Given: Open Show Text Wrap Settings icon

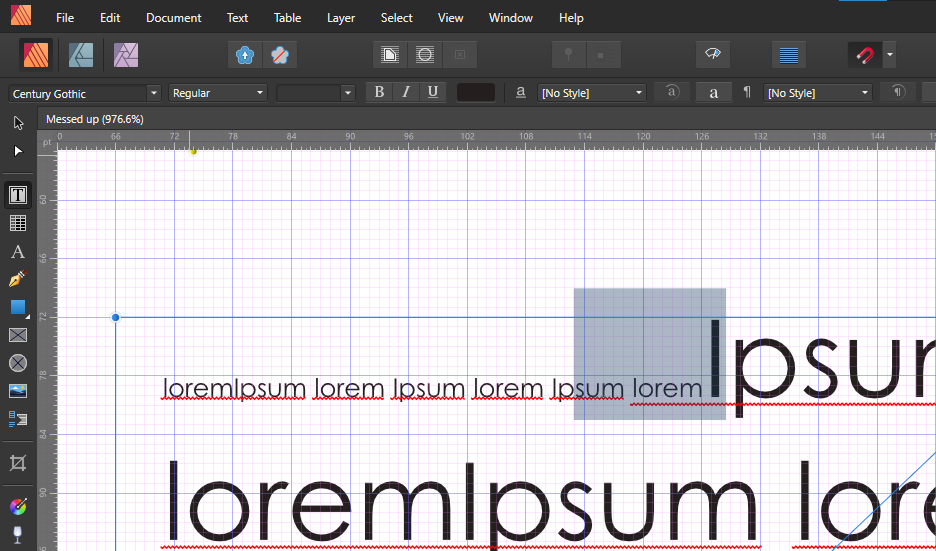Looking at the screenshot, I should 390,55.
